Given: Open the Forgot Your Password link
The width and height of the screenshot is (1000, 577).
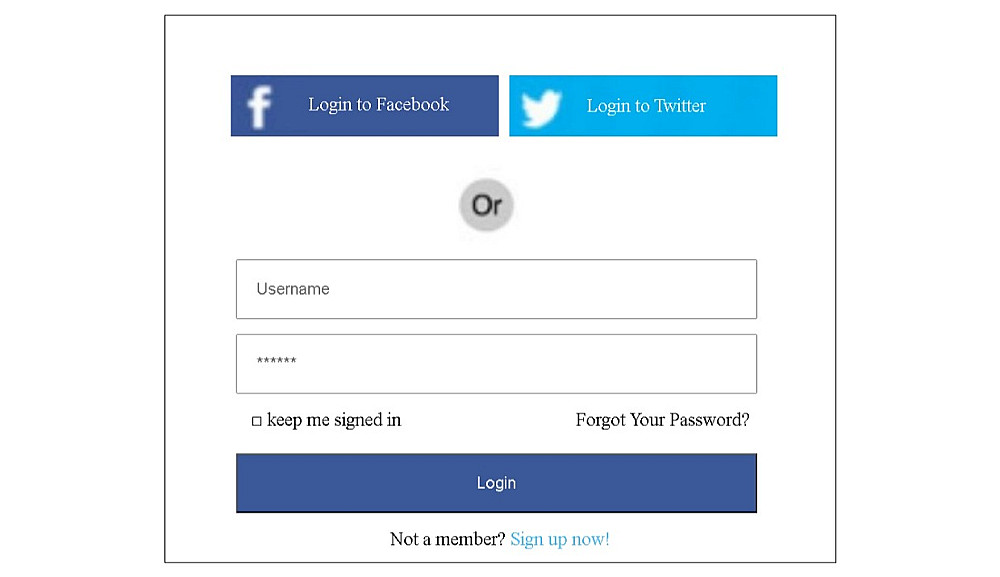Looking at the screenshot, I should [x=662, y=420].
